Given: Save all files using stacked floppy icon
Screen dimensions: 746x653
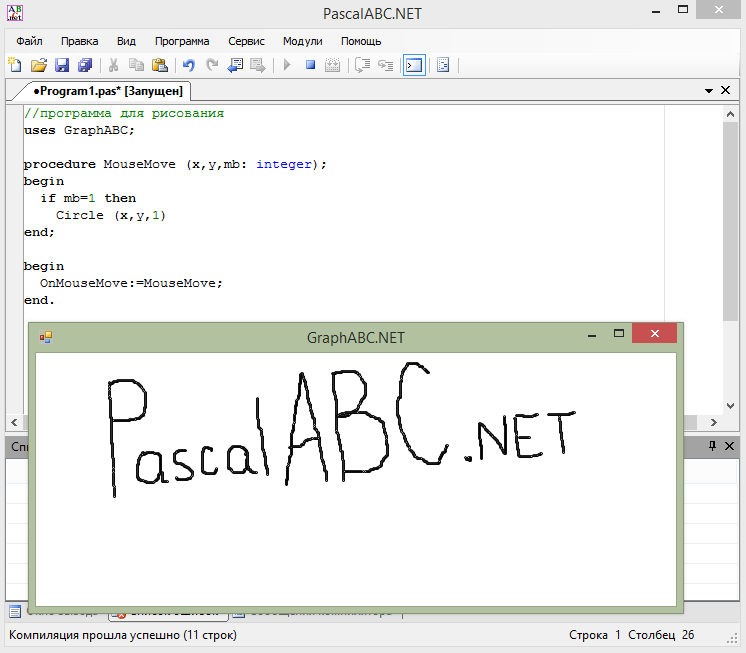Looking at the screenshot, I should tap(85, 65).
